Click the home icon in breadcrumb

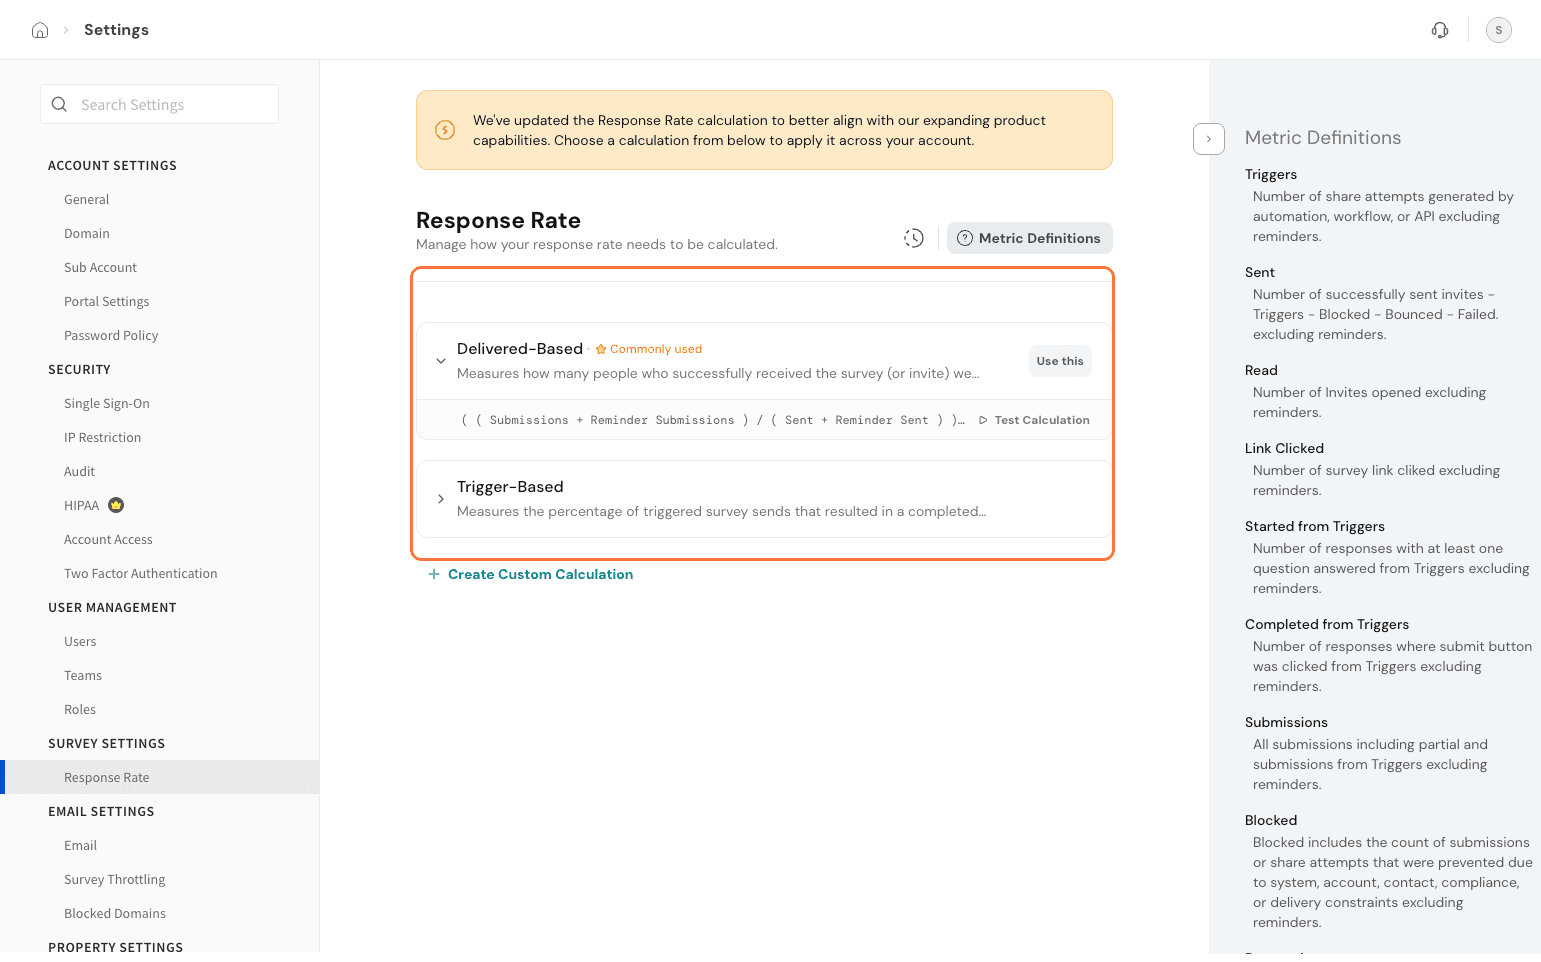click(40, 30)
